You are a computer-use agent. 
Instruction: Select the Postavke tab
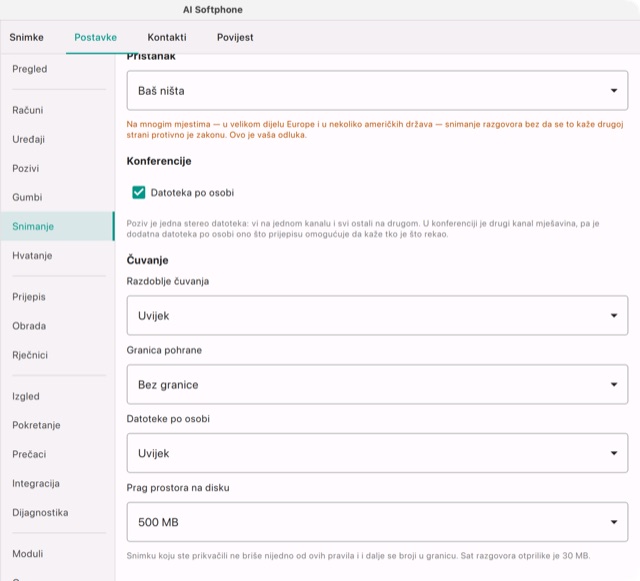click(x=96, y=37)
